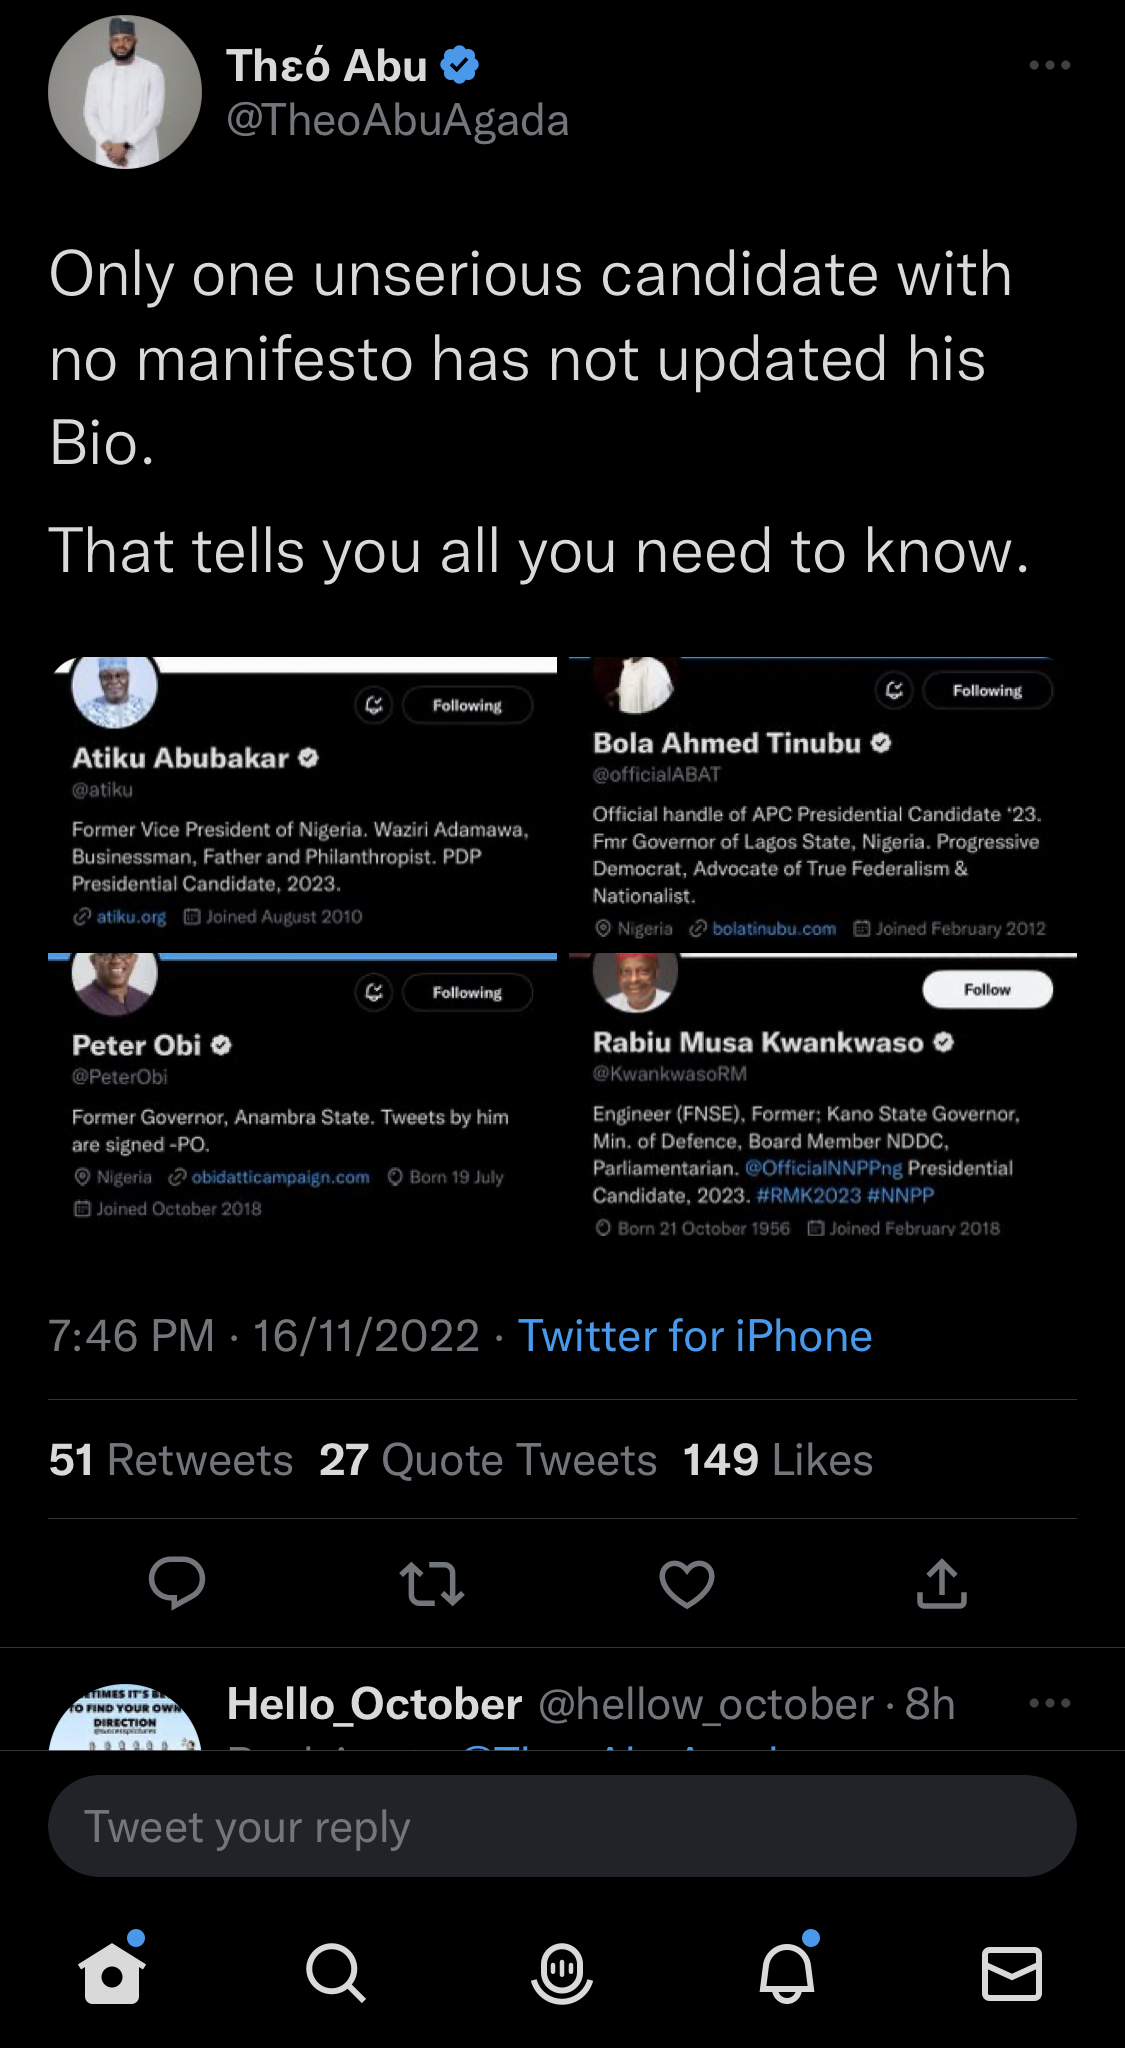
Task: Open Notifications bell tab
Action: (788, 1973)
